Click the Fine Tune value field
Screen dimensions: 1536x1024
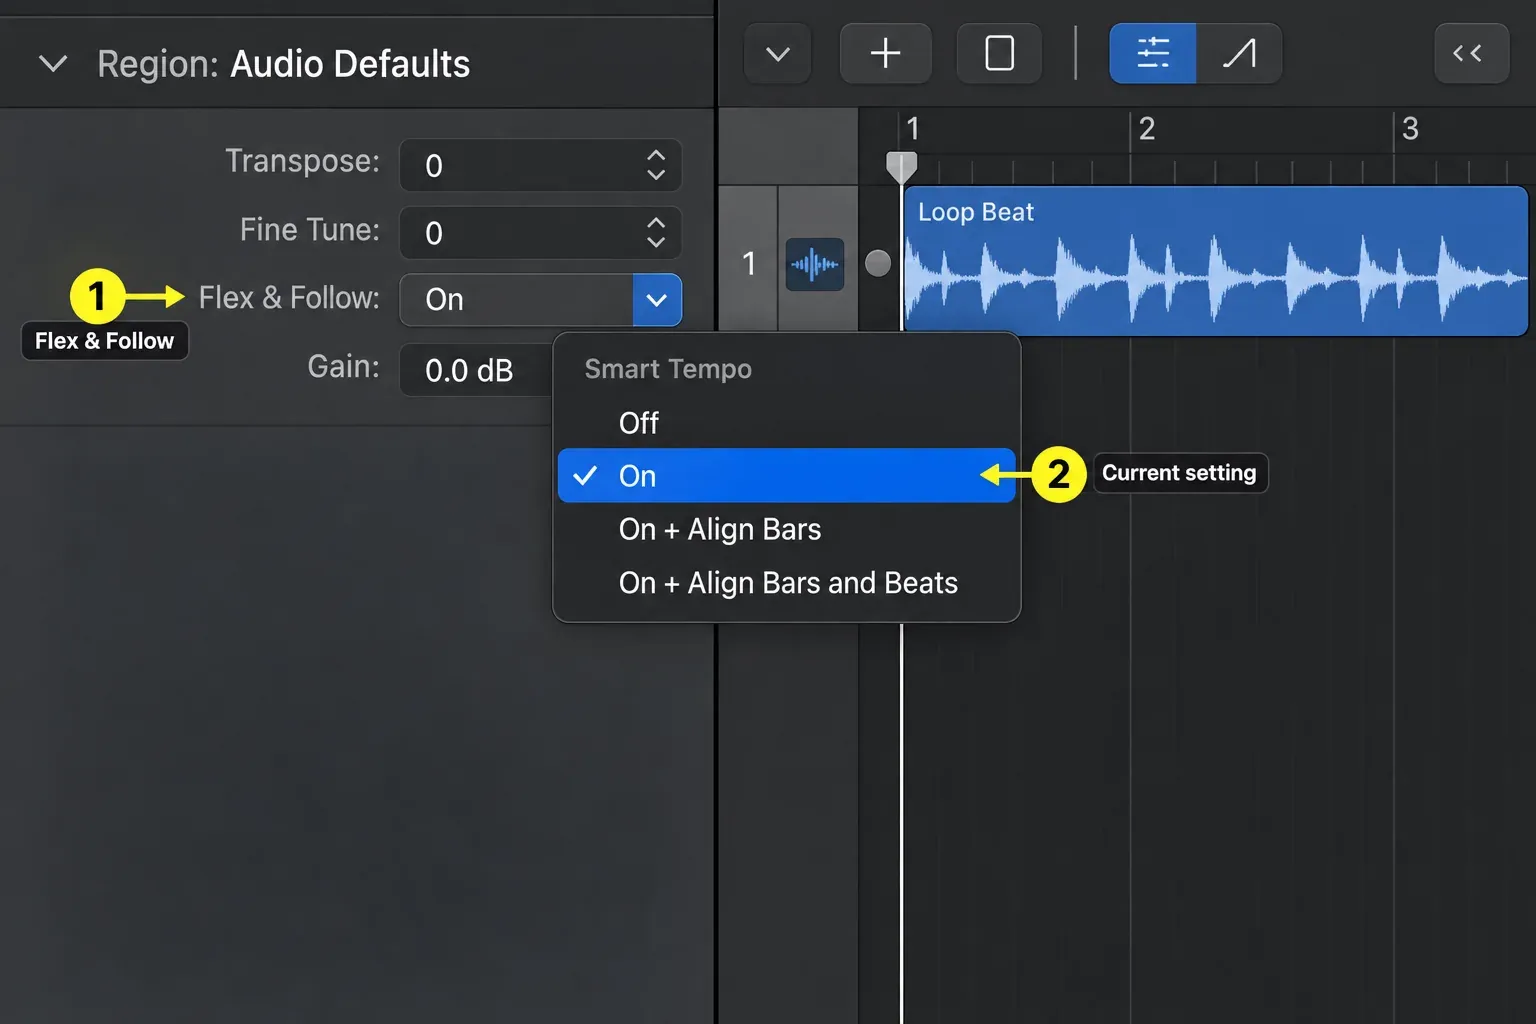541,232
